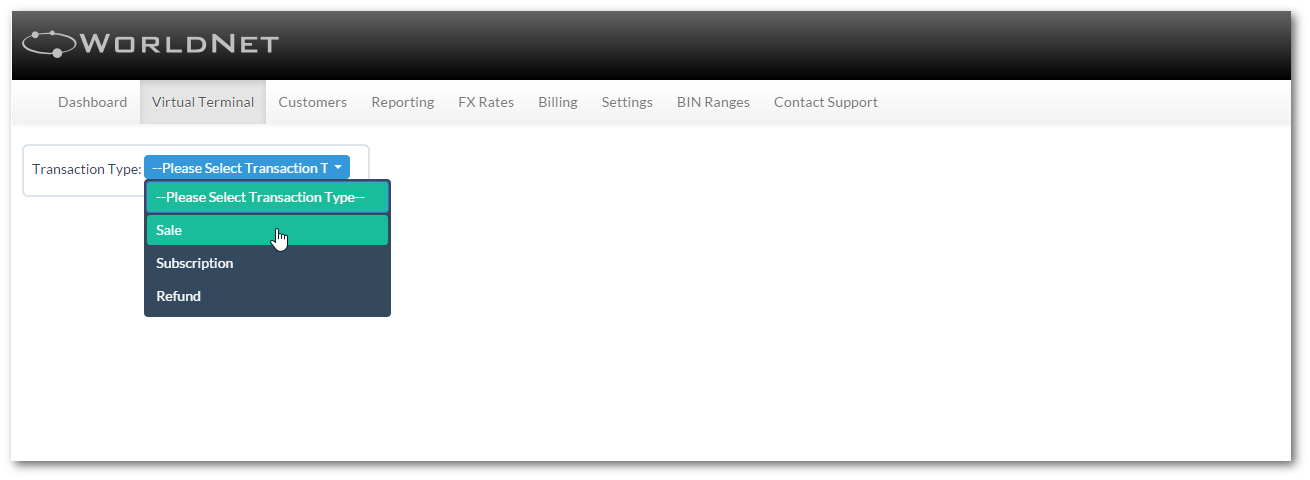Click the dropdown caret arrow
This screenshot has height=480, width=1310.
pos(339,168)
